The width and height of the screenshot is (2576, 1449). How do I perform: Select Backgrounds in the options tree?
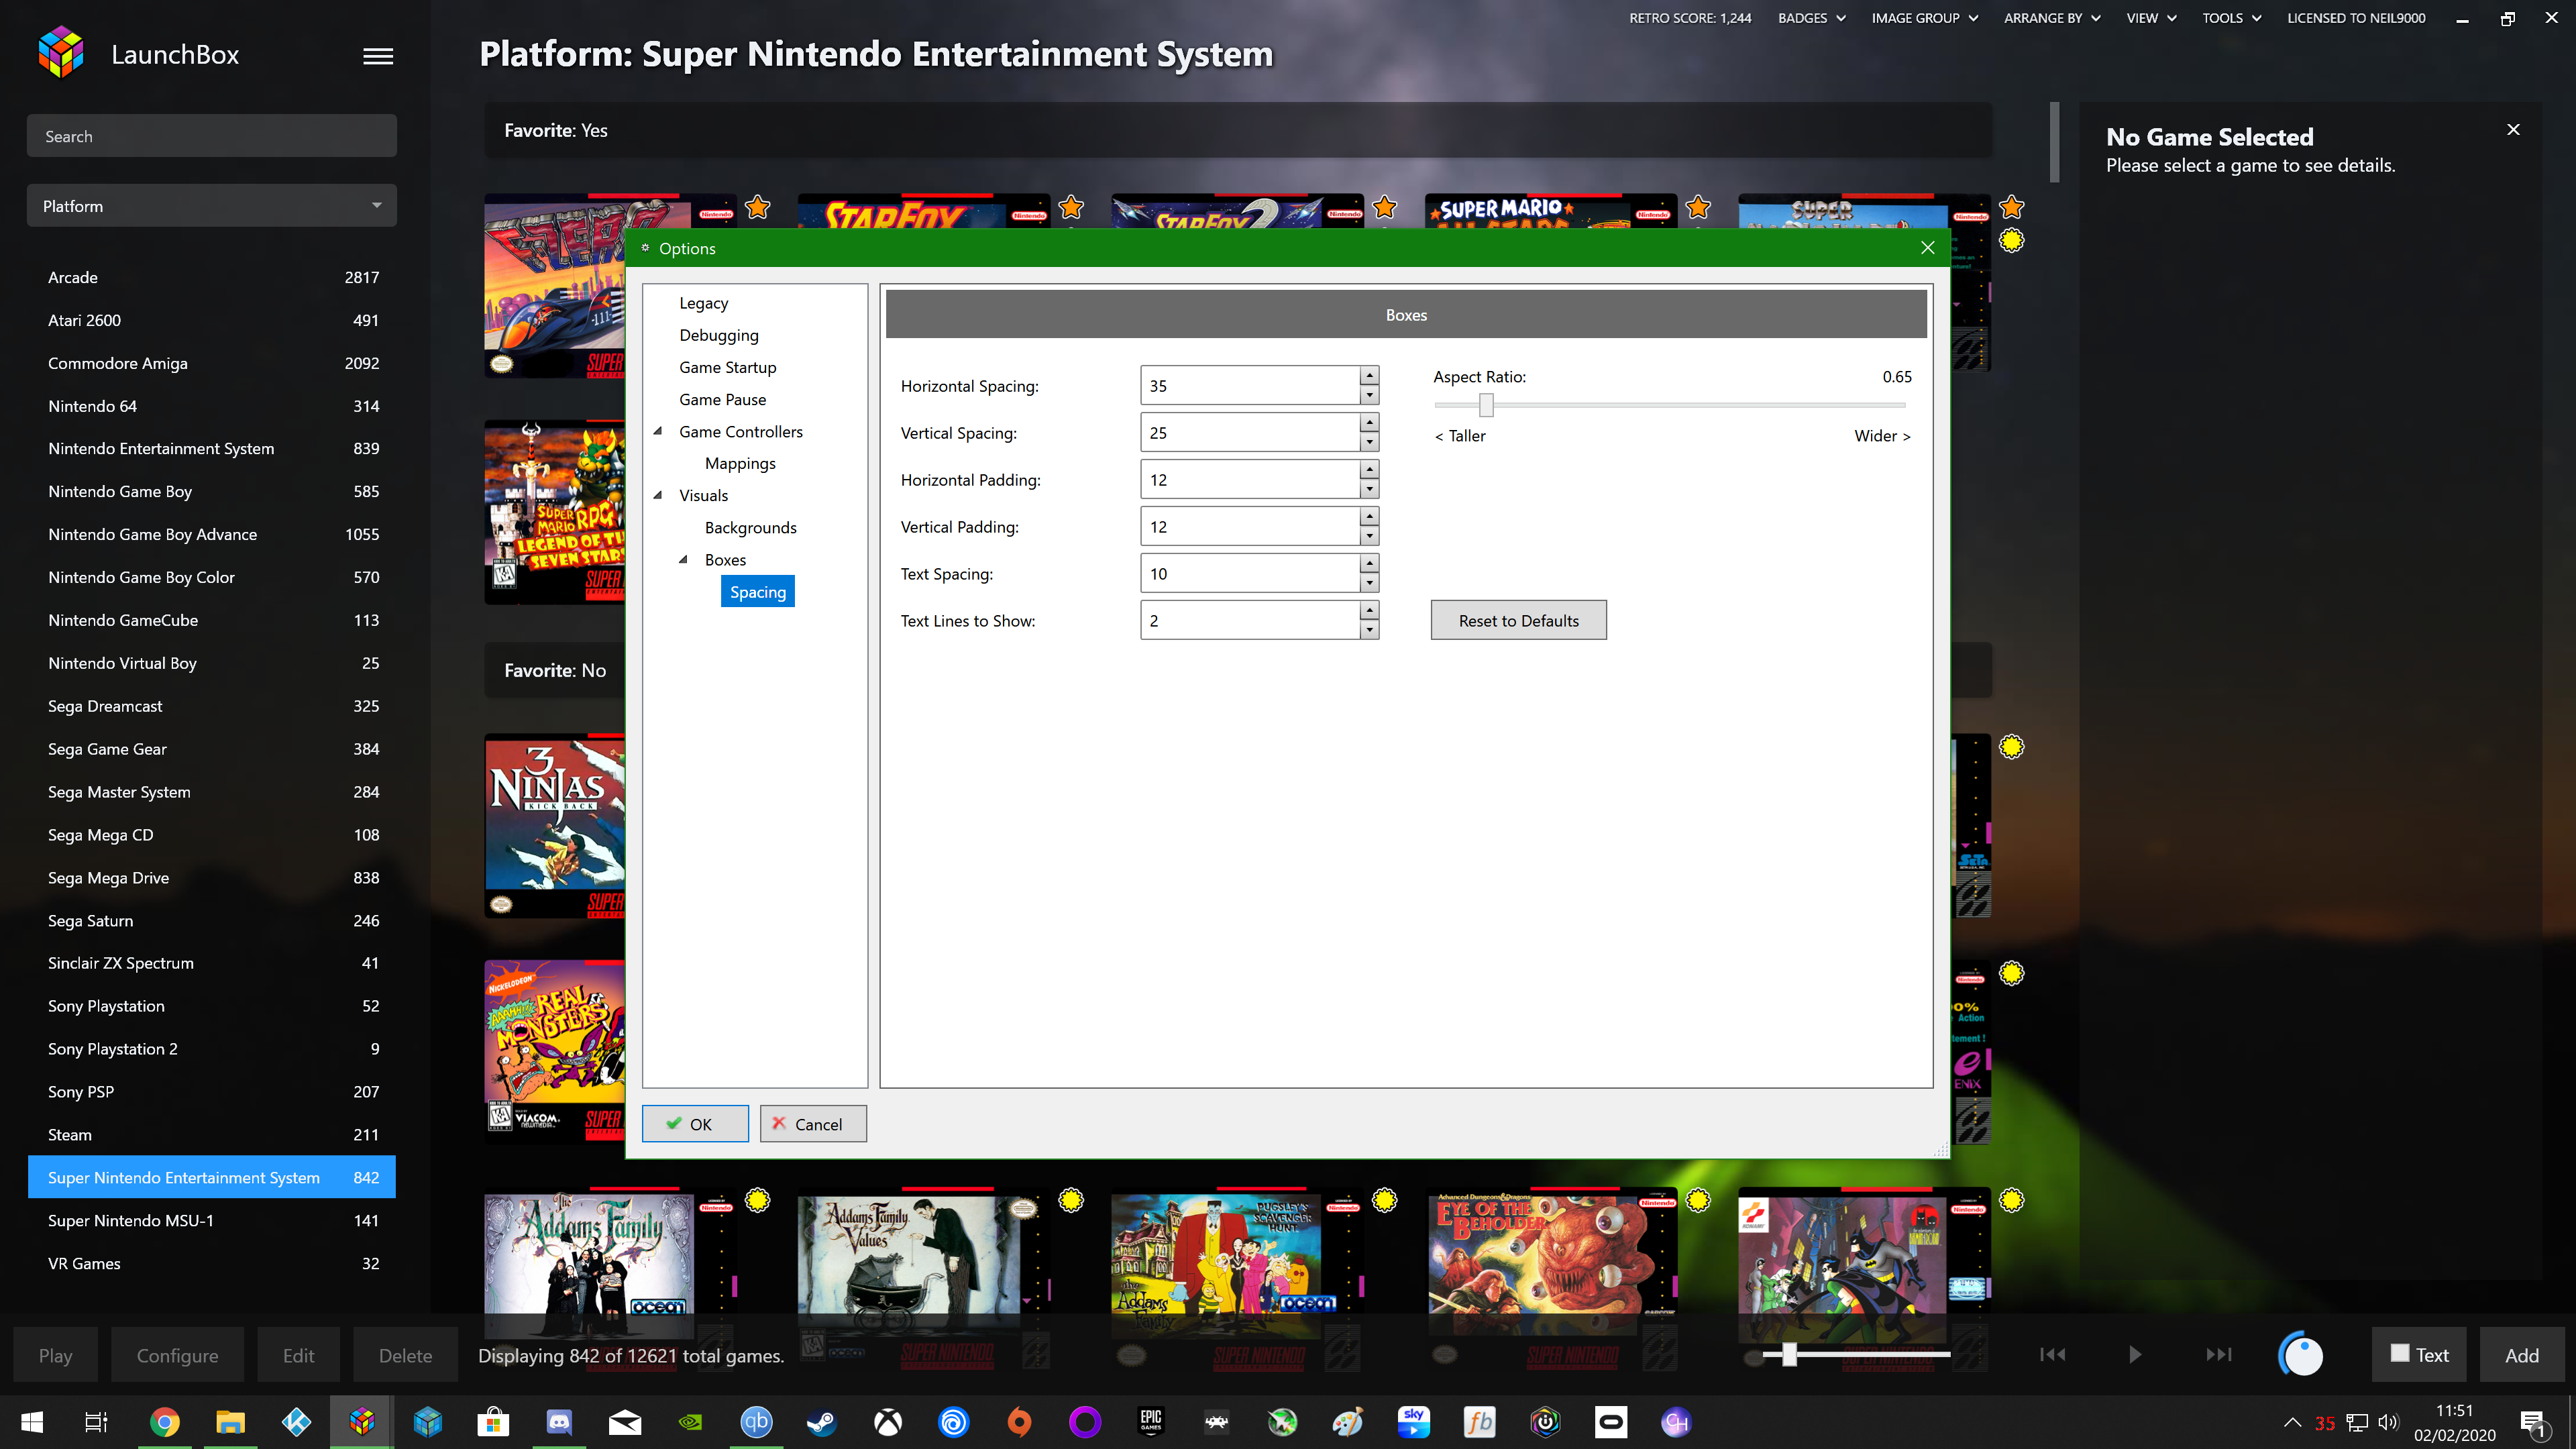point(751,528)
